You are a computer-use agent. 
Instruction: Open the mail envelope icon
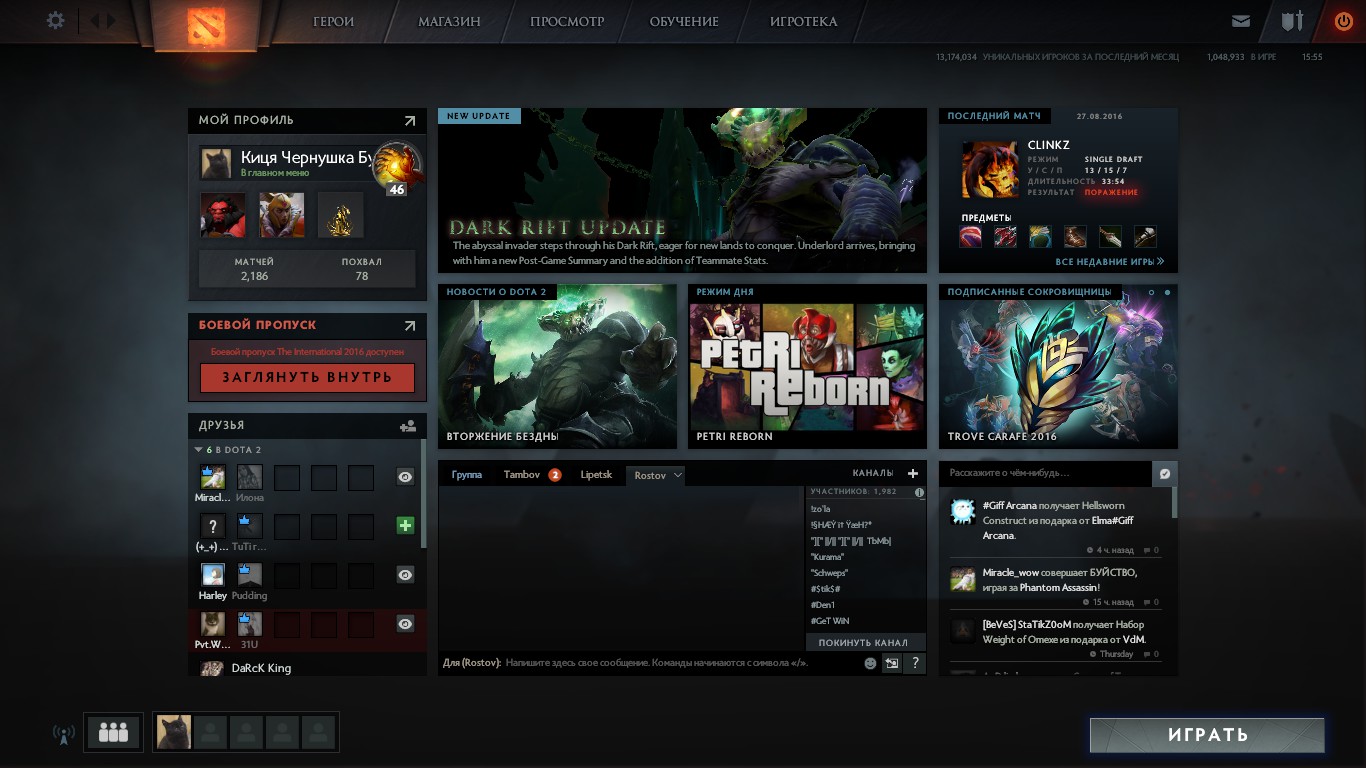click(1241, 21)
